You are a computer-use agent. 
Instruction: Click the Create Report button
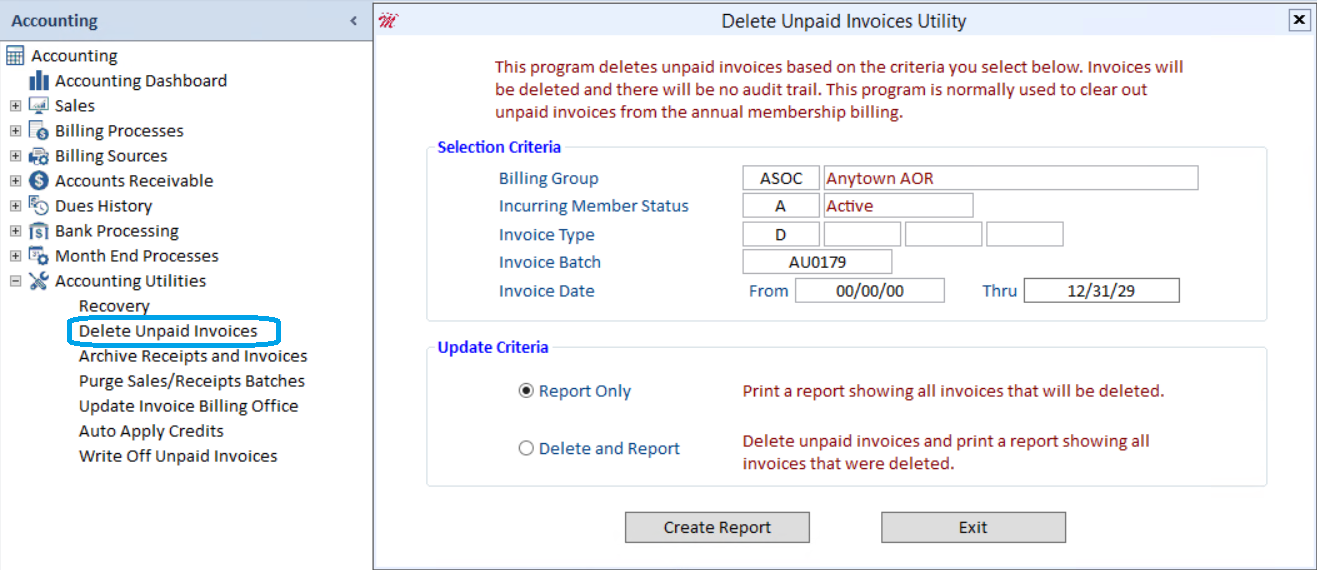pos(717,528)
